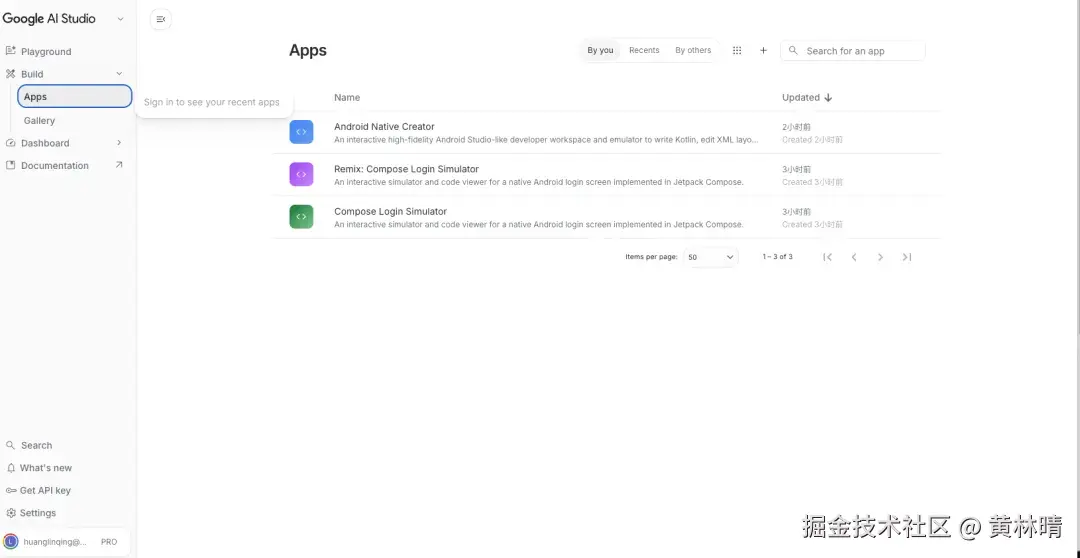1080x558 pixels.
Task: Click the Updated sort arrow
Action: click(x=828, y=98)
